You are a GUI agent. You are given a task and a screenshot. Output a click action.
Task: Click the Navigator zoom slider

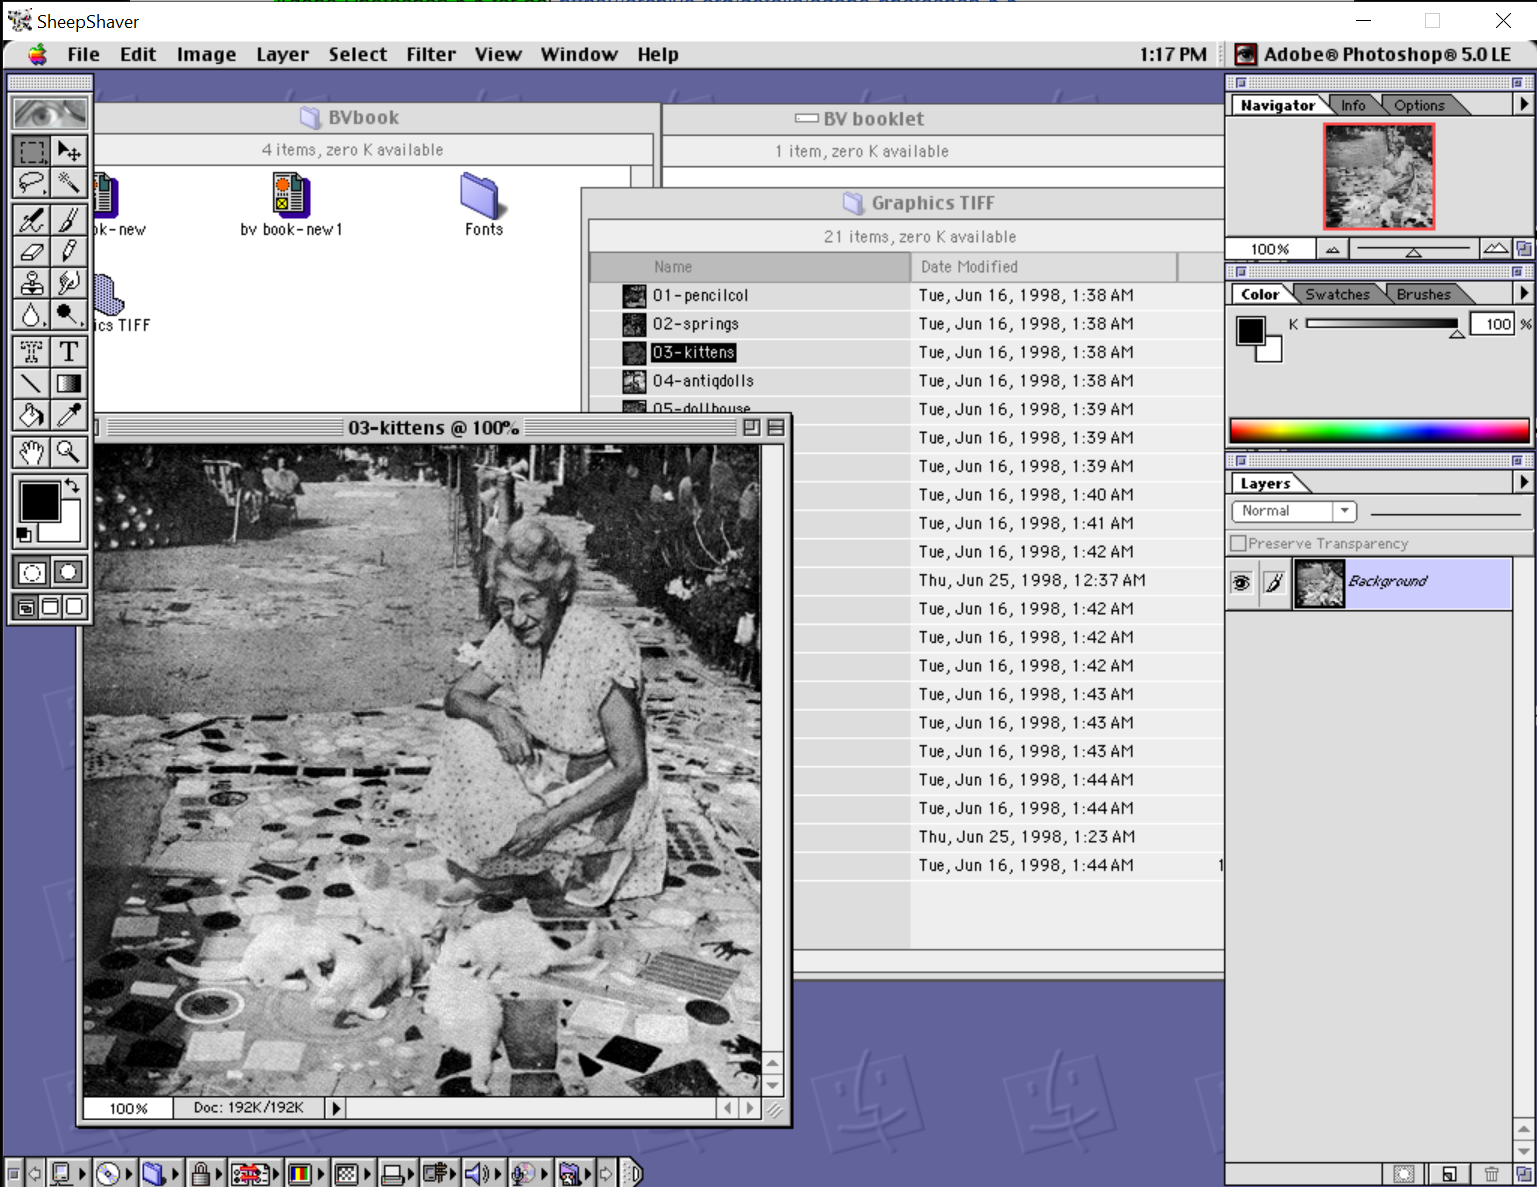tap(1412, 248)
